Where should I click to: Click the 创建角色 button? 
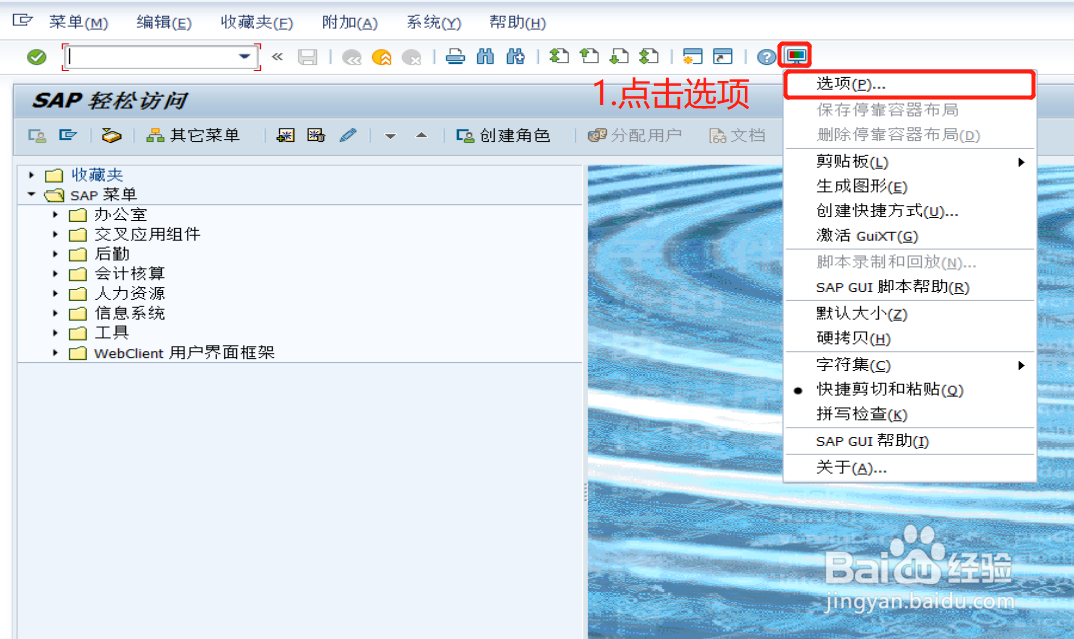pos(503,136)
